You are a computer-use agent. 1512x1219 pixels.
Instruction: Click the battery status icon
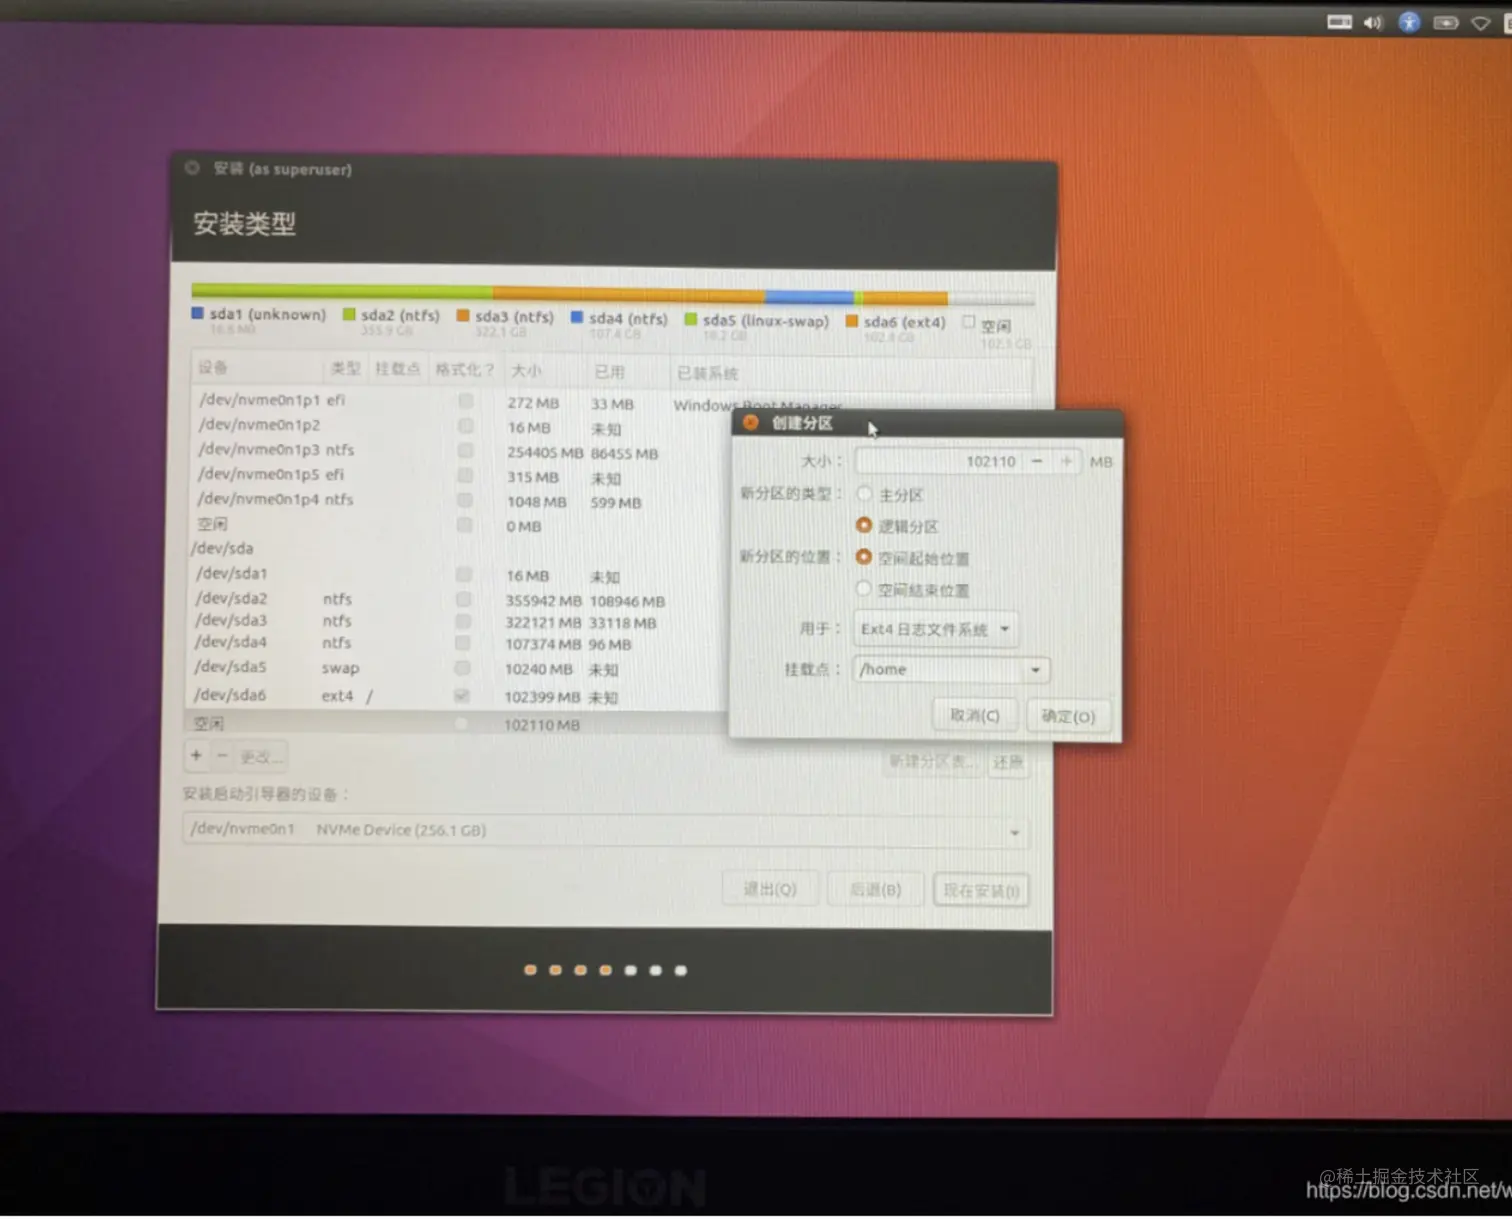pyautogui.click(x=1446, y=23)
